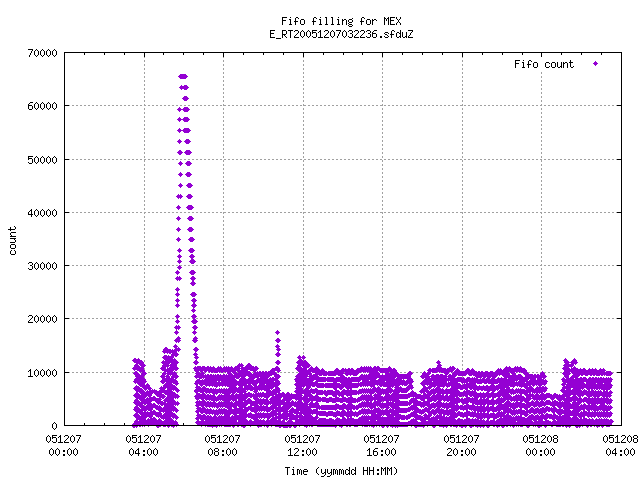Click the 051208 00:00 x-axis tick label
640x480 pixels.
(x=540, y=446)
